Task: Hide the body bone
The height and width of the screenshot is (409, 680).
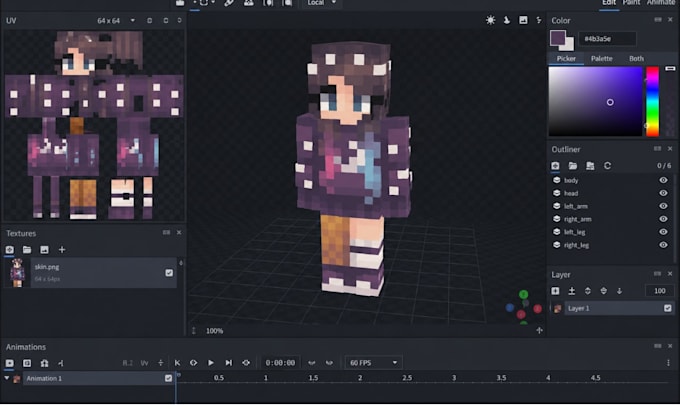Action: pos(663,180)
